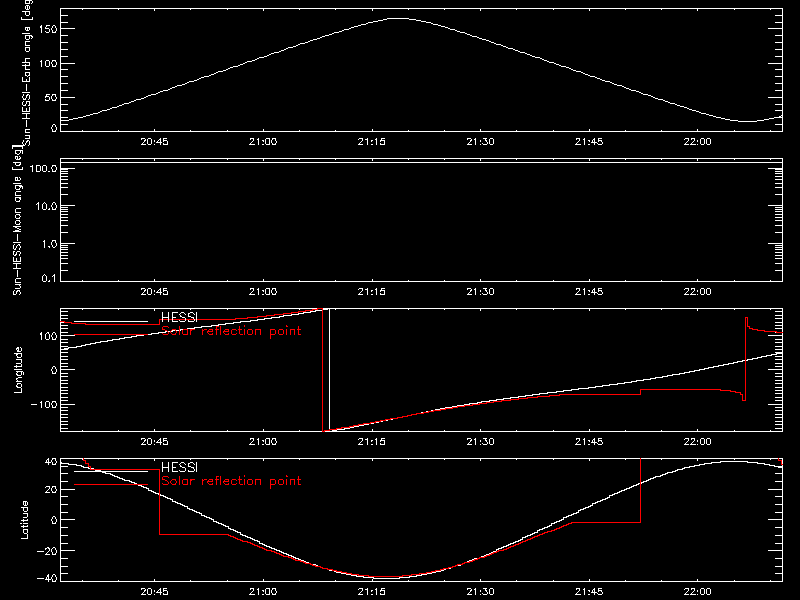Viewport: 800px width, 600px height.
Task: Select 20:45 time label under Earth angle plot
Action: coord(154,142)
